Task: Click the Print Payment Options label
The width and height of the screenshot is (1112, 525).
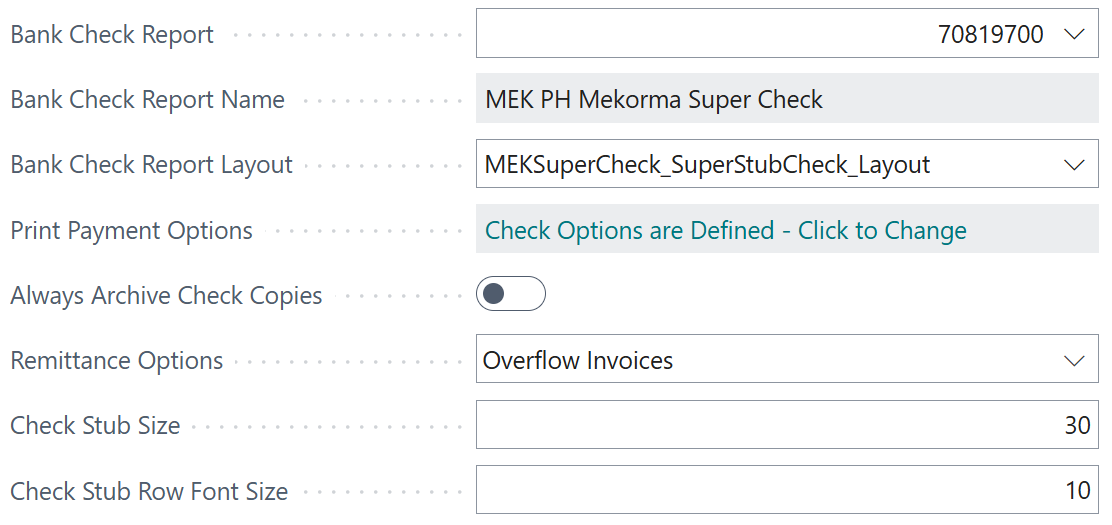Action: [x=131, y=231]
